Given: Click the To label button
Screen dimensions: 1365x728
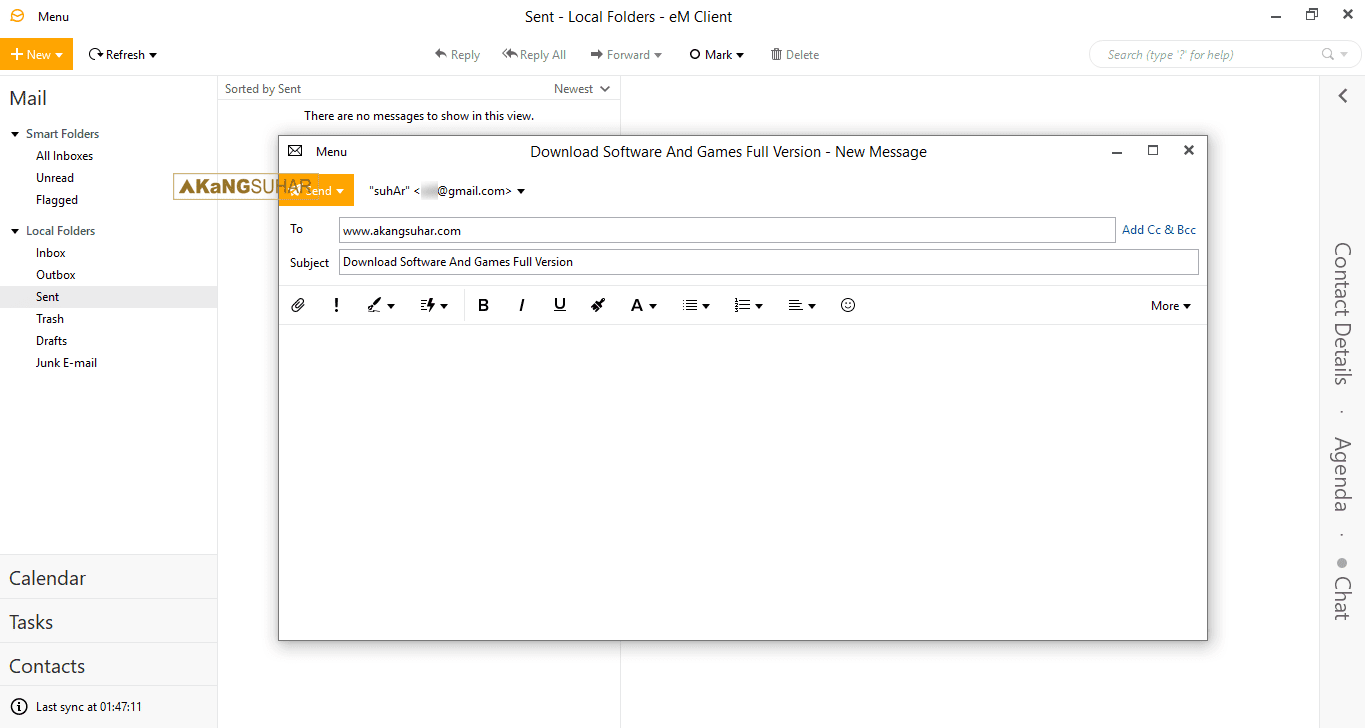Looking at the screenshot, I should coord(297,229).
